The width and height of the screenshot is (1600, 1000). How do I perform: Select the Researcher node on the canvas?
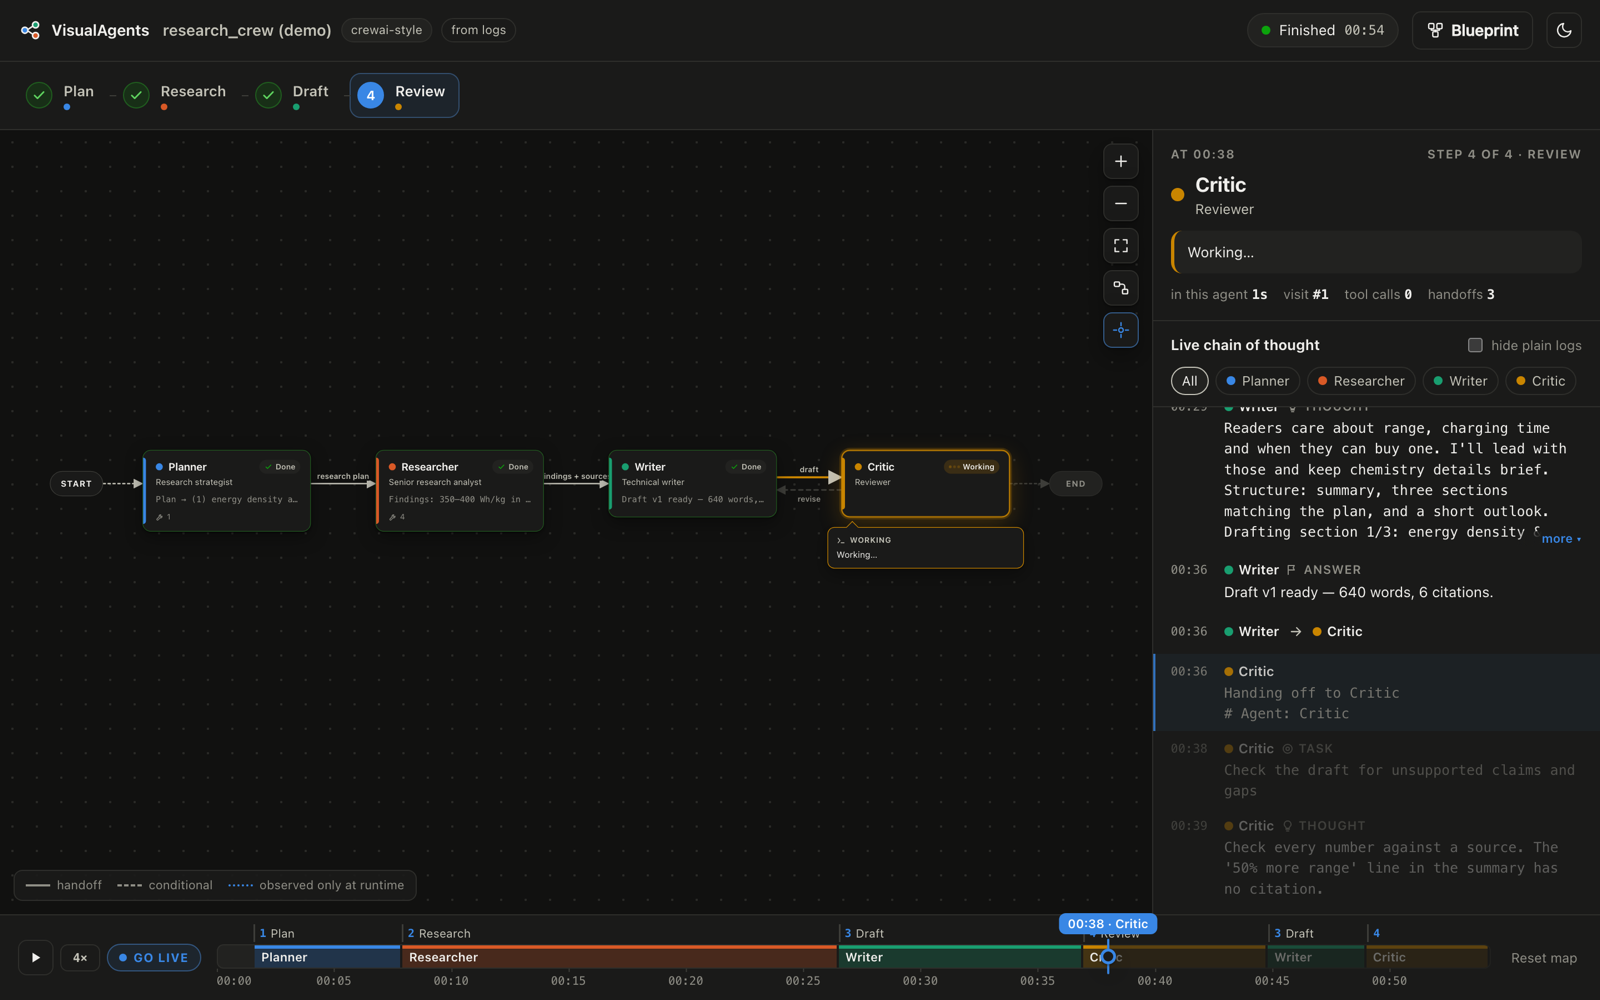460,490
